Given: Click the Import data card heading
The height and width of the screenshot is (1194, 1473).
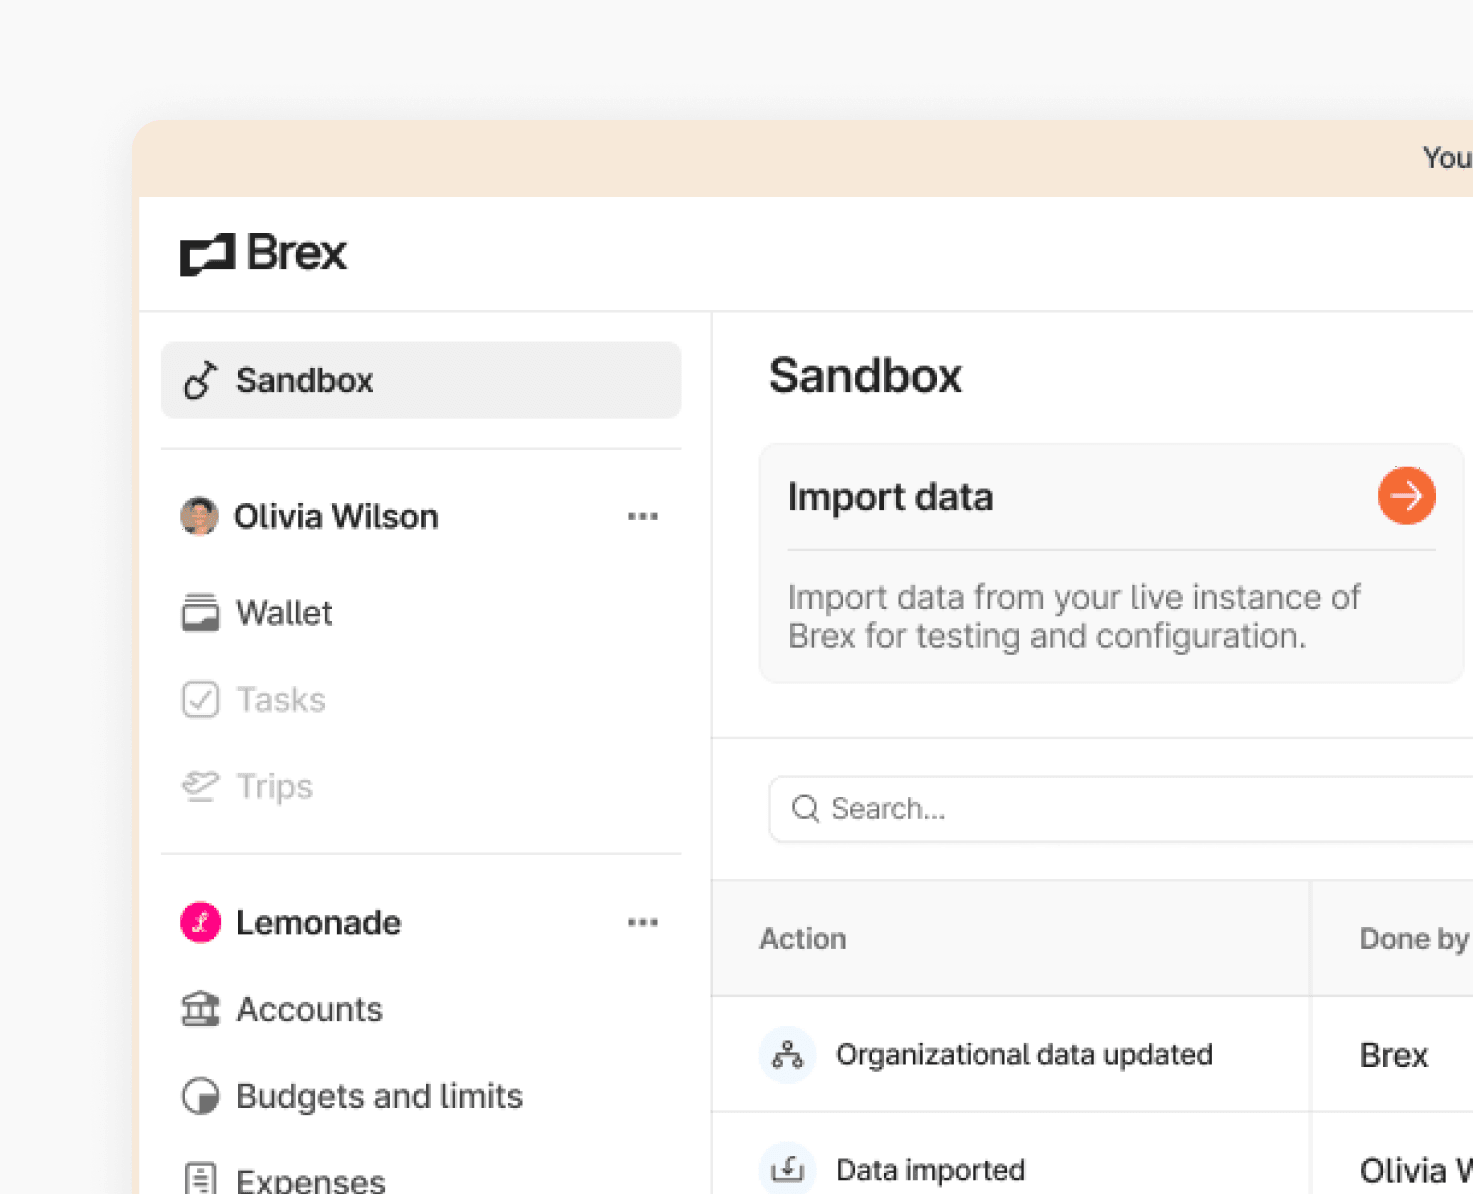Looking at the screenshot, I should click(891, 496).
